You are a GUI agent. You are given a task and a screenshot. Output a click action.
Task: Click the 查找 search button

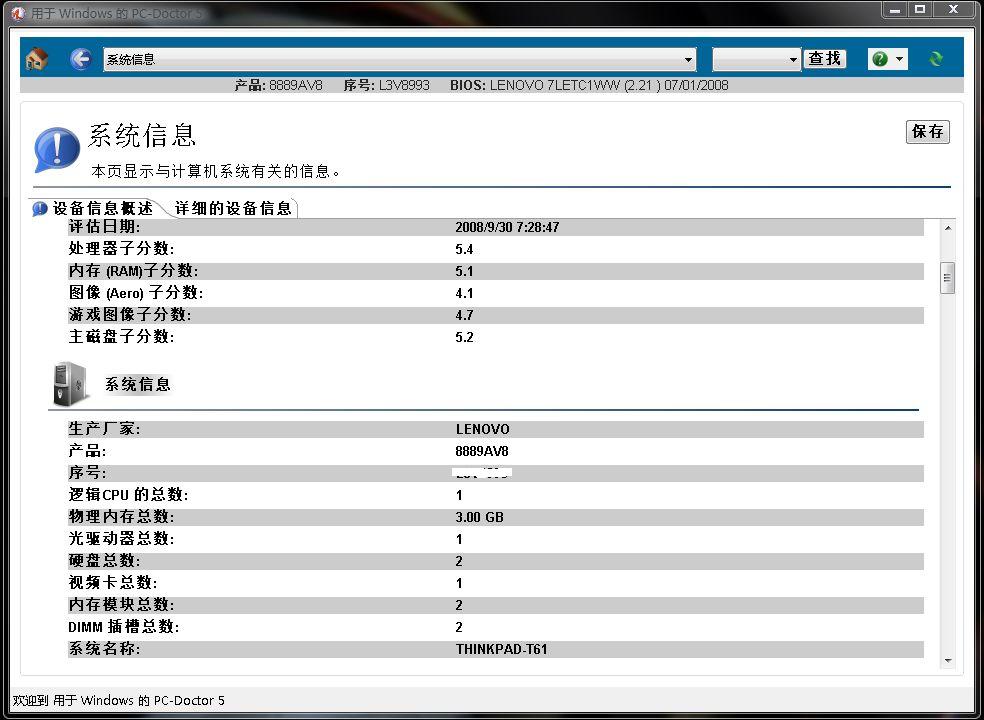[x=825, y=59]
